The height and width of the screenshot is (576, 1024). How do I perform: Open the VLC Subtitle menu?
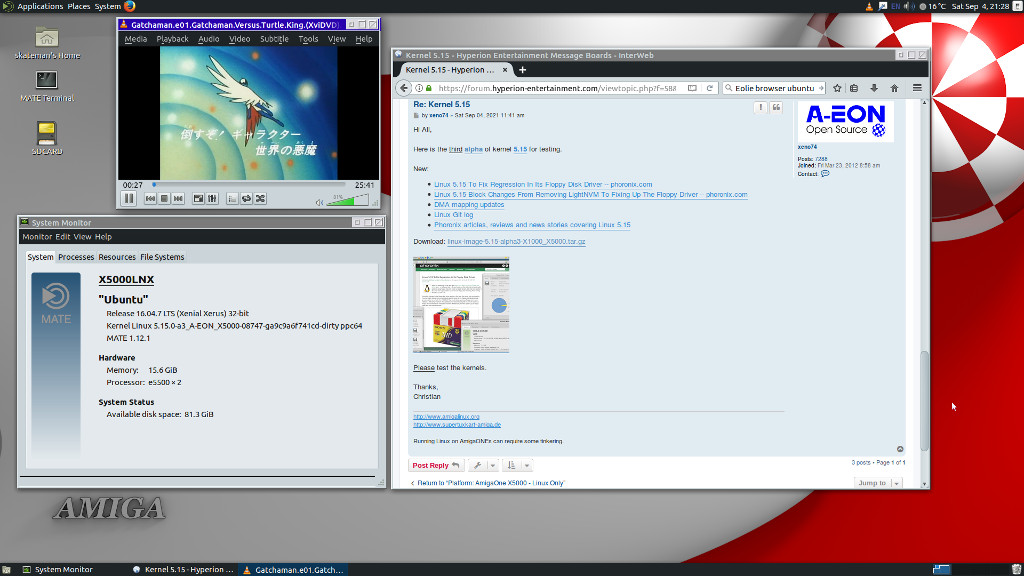pyautogui.click(x=274, y=39)
